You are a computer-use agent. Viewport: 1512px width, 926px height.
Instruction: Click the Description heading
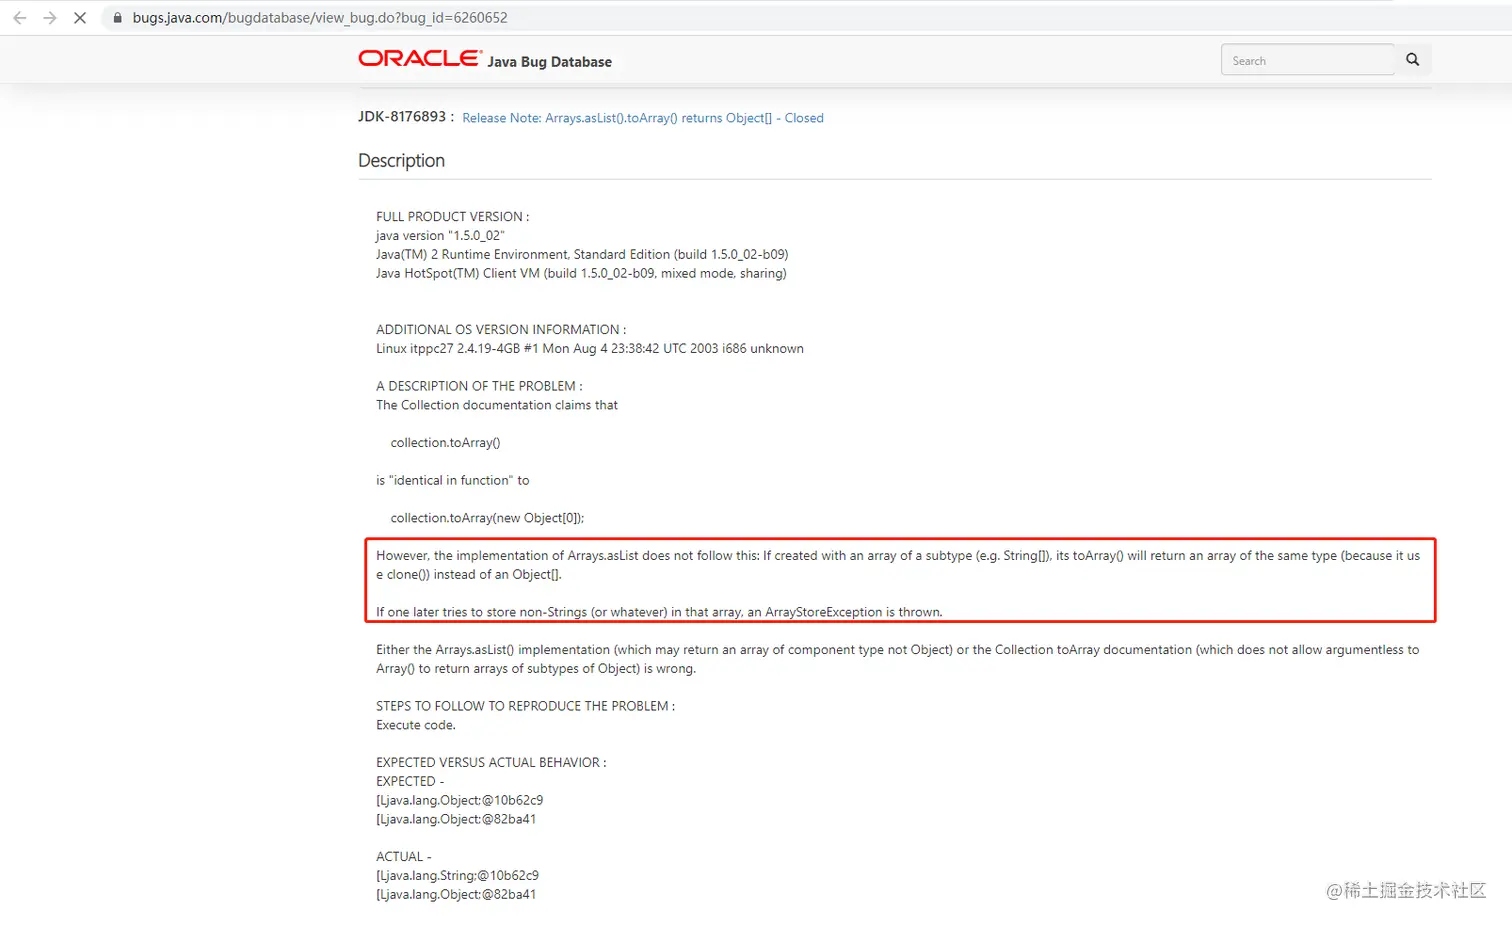click(x=401, y=161)
